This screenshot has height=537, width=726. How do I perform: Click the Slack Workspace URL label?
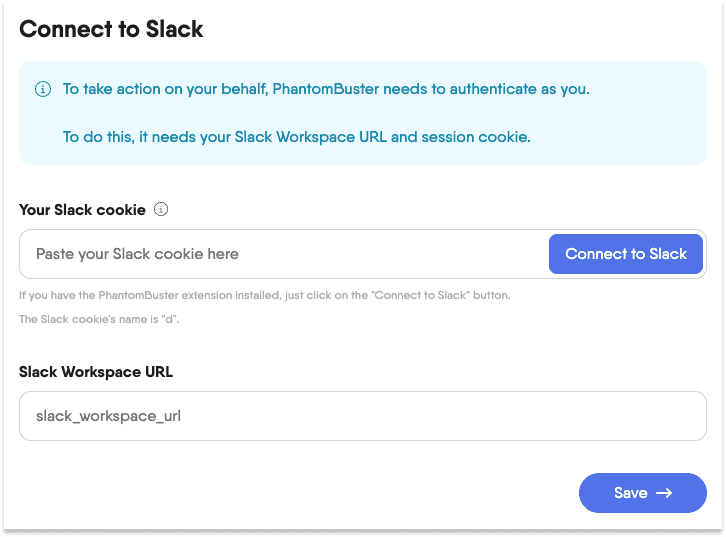(96, 371)
